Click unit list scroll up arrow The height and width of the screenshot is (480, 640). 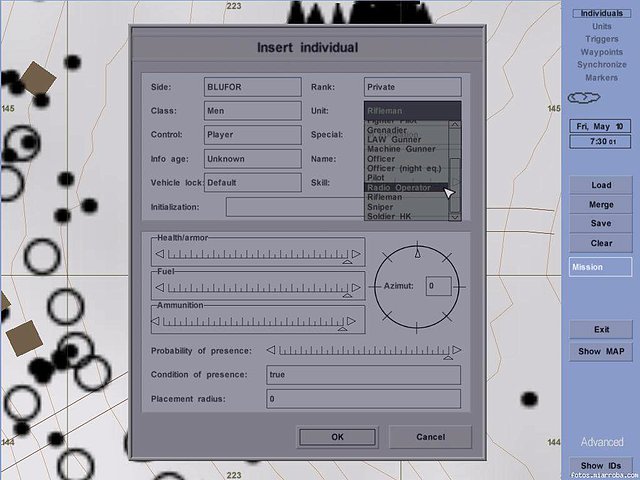tap(455, 124)
